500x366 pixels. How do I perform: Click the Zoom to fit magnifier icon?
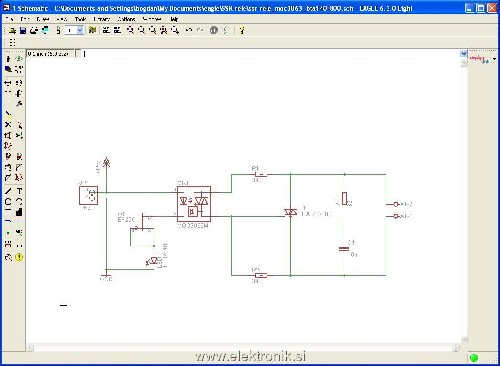[130, 30]
